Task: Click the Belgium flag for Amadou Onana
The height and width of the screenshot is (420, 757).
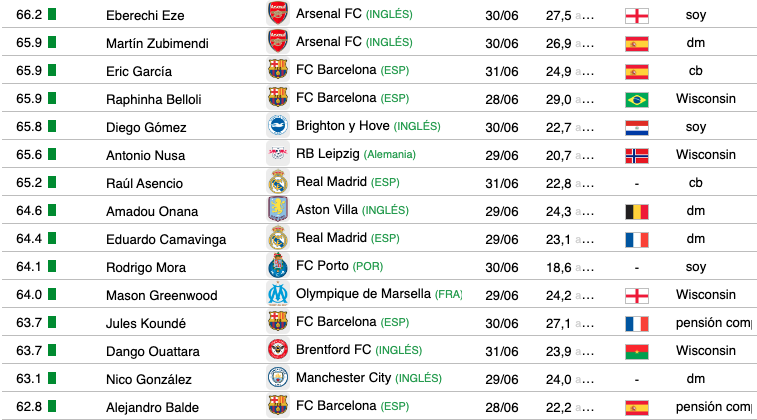Action: 636,211
